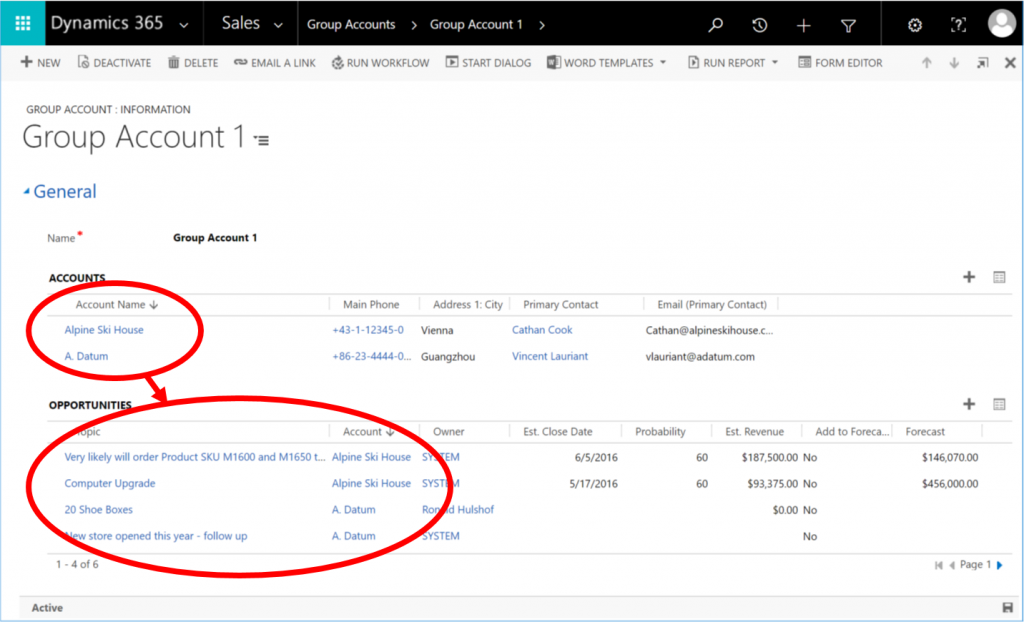
Task: Open New store opened this year opportunity
Action: click(156, 536)
